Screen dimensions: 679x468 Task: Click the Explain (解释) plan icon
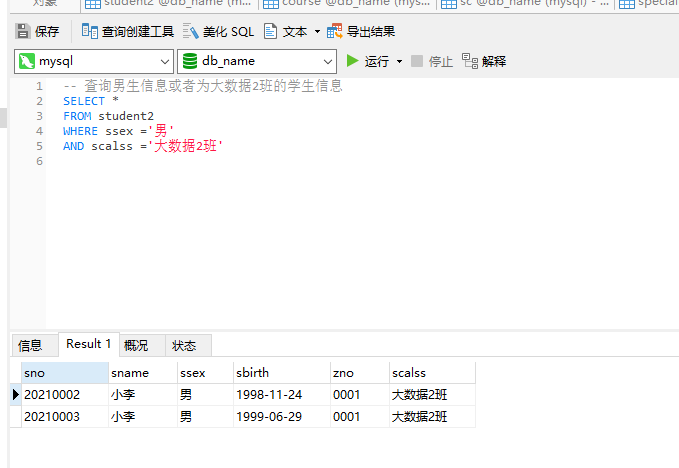pos(470,61)
